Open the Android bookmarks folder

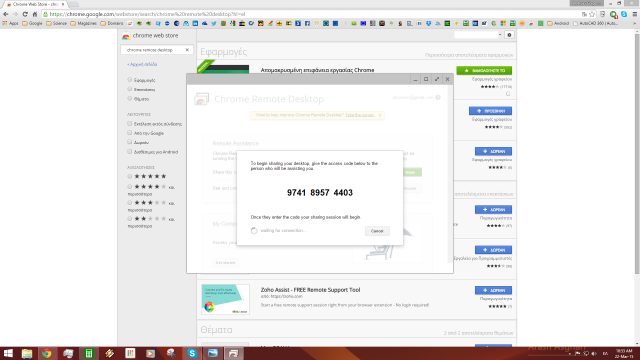coord(558,23)
